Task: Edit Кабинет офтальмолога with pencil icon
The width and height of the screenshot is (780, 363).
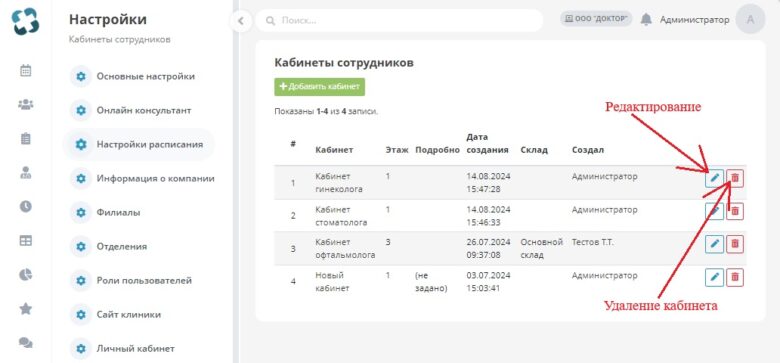Action: (714, 244)
